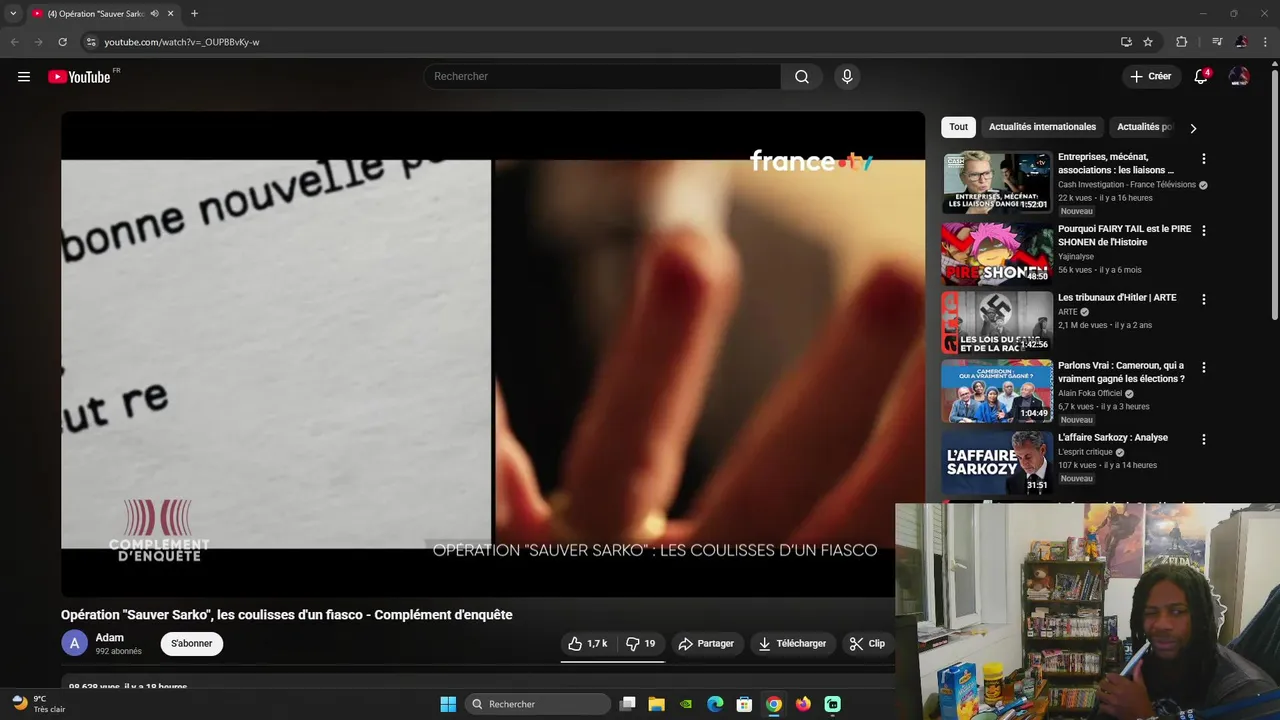Open a new browser tab
This screenshot has width=1280, height=720.
click(194, 14)
